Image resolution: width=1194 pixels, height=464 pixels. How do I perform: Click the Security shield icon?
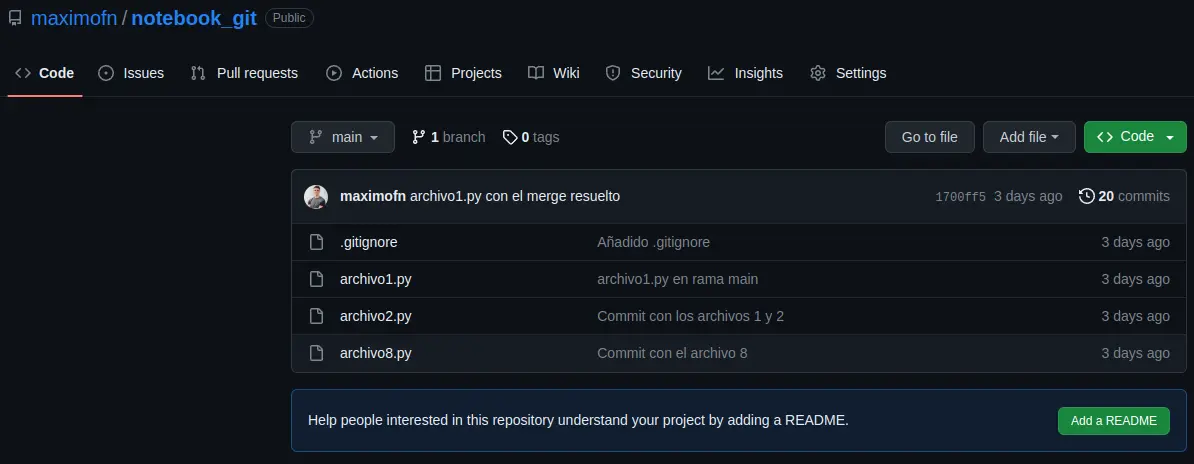(x=613, y=73)
